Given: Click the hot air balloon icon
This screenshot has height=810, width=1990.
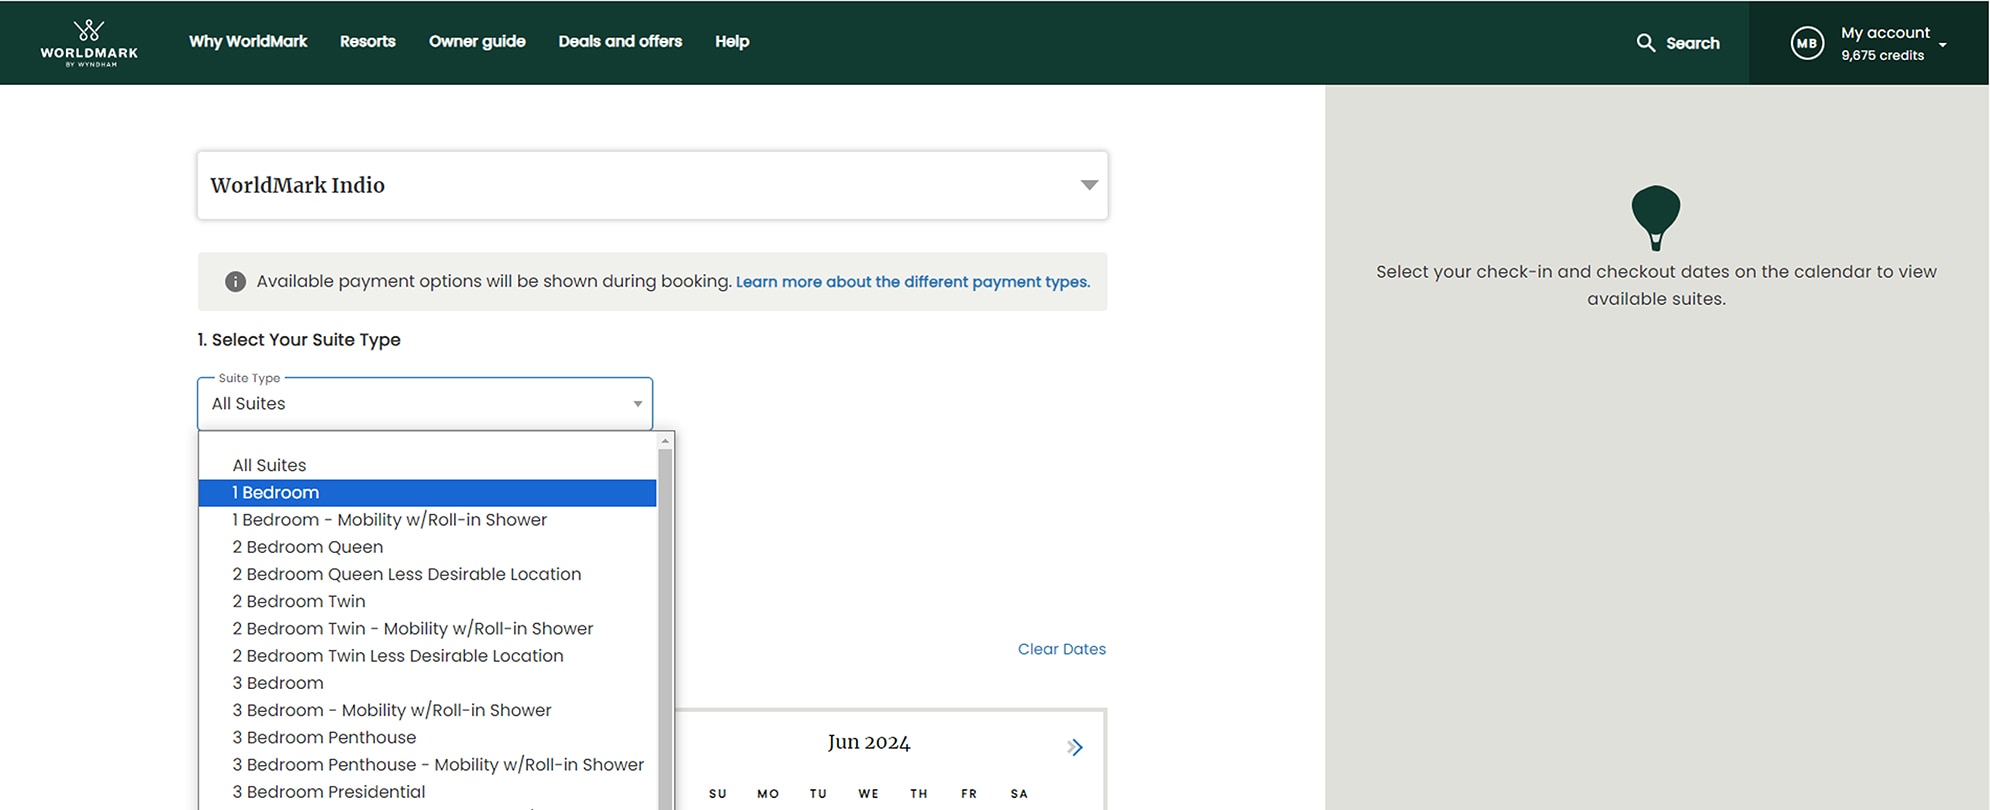Looking at the screenshot, I should pyautogui.click(x=1656, y=217).
